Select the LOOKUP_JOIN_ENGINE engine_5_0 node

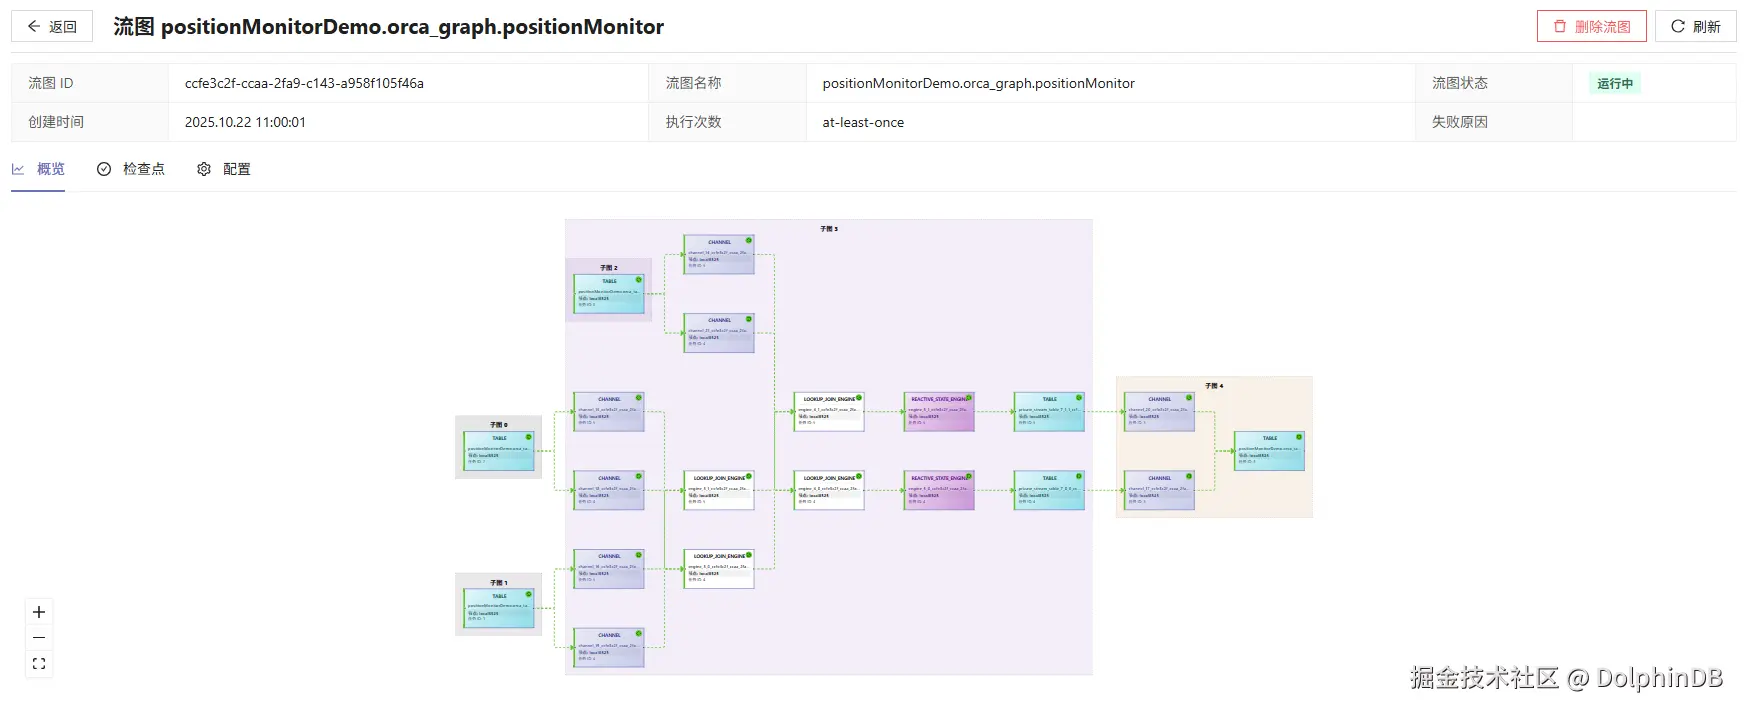pyautogui.click(x=719, y=568)
